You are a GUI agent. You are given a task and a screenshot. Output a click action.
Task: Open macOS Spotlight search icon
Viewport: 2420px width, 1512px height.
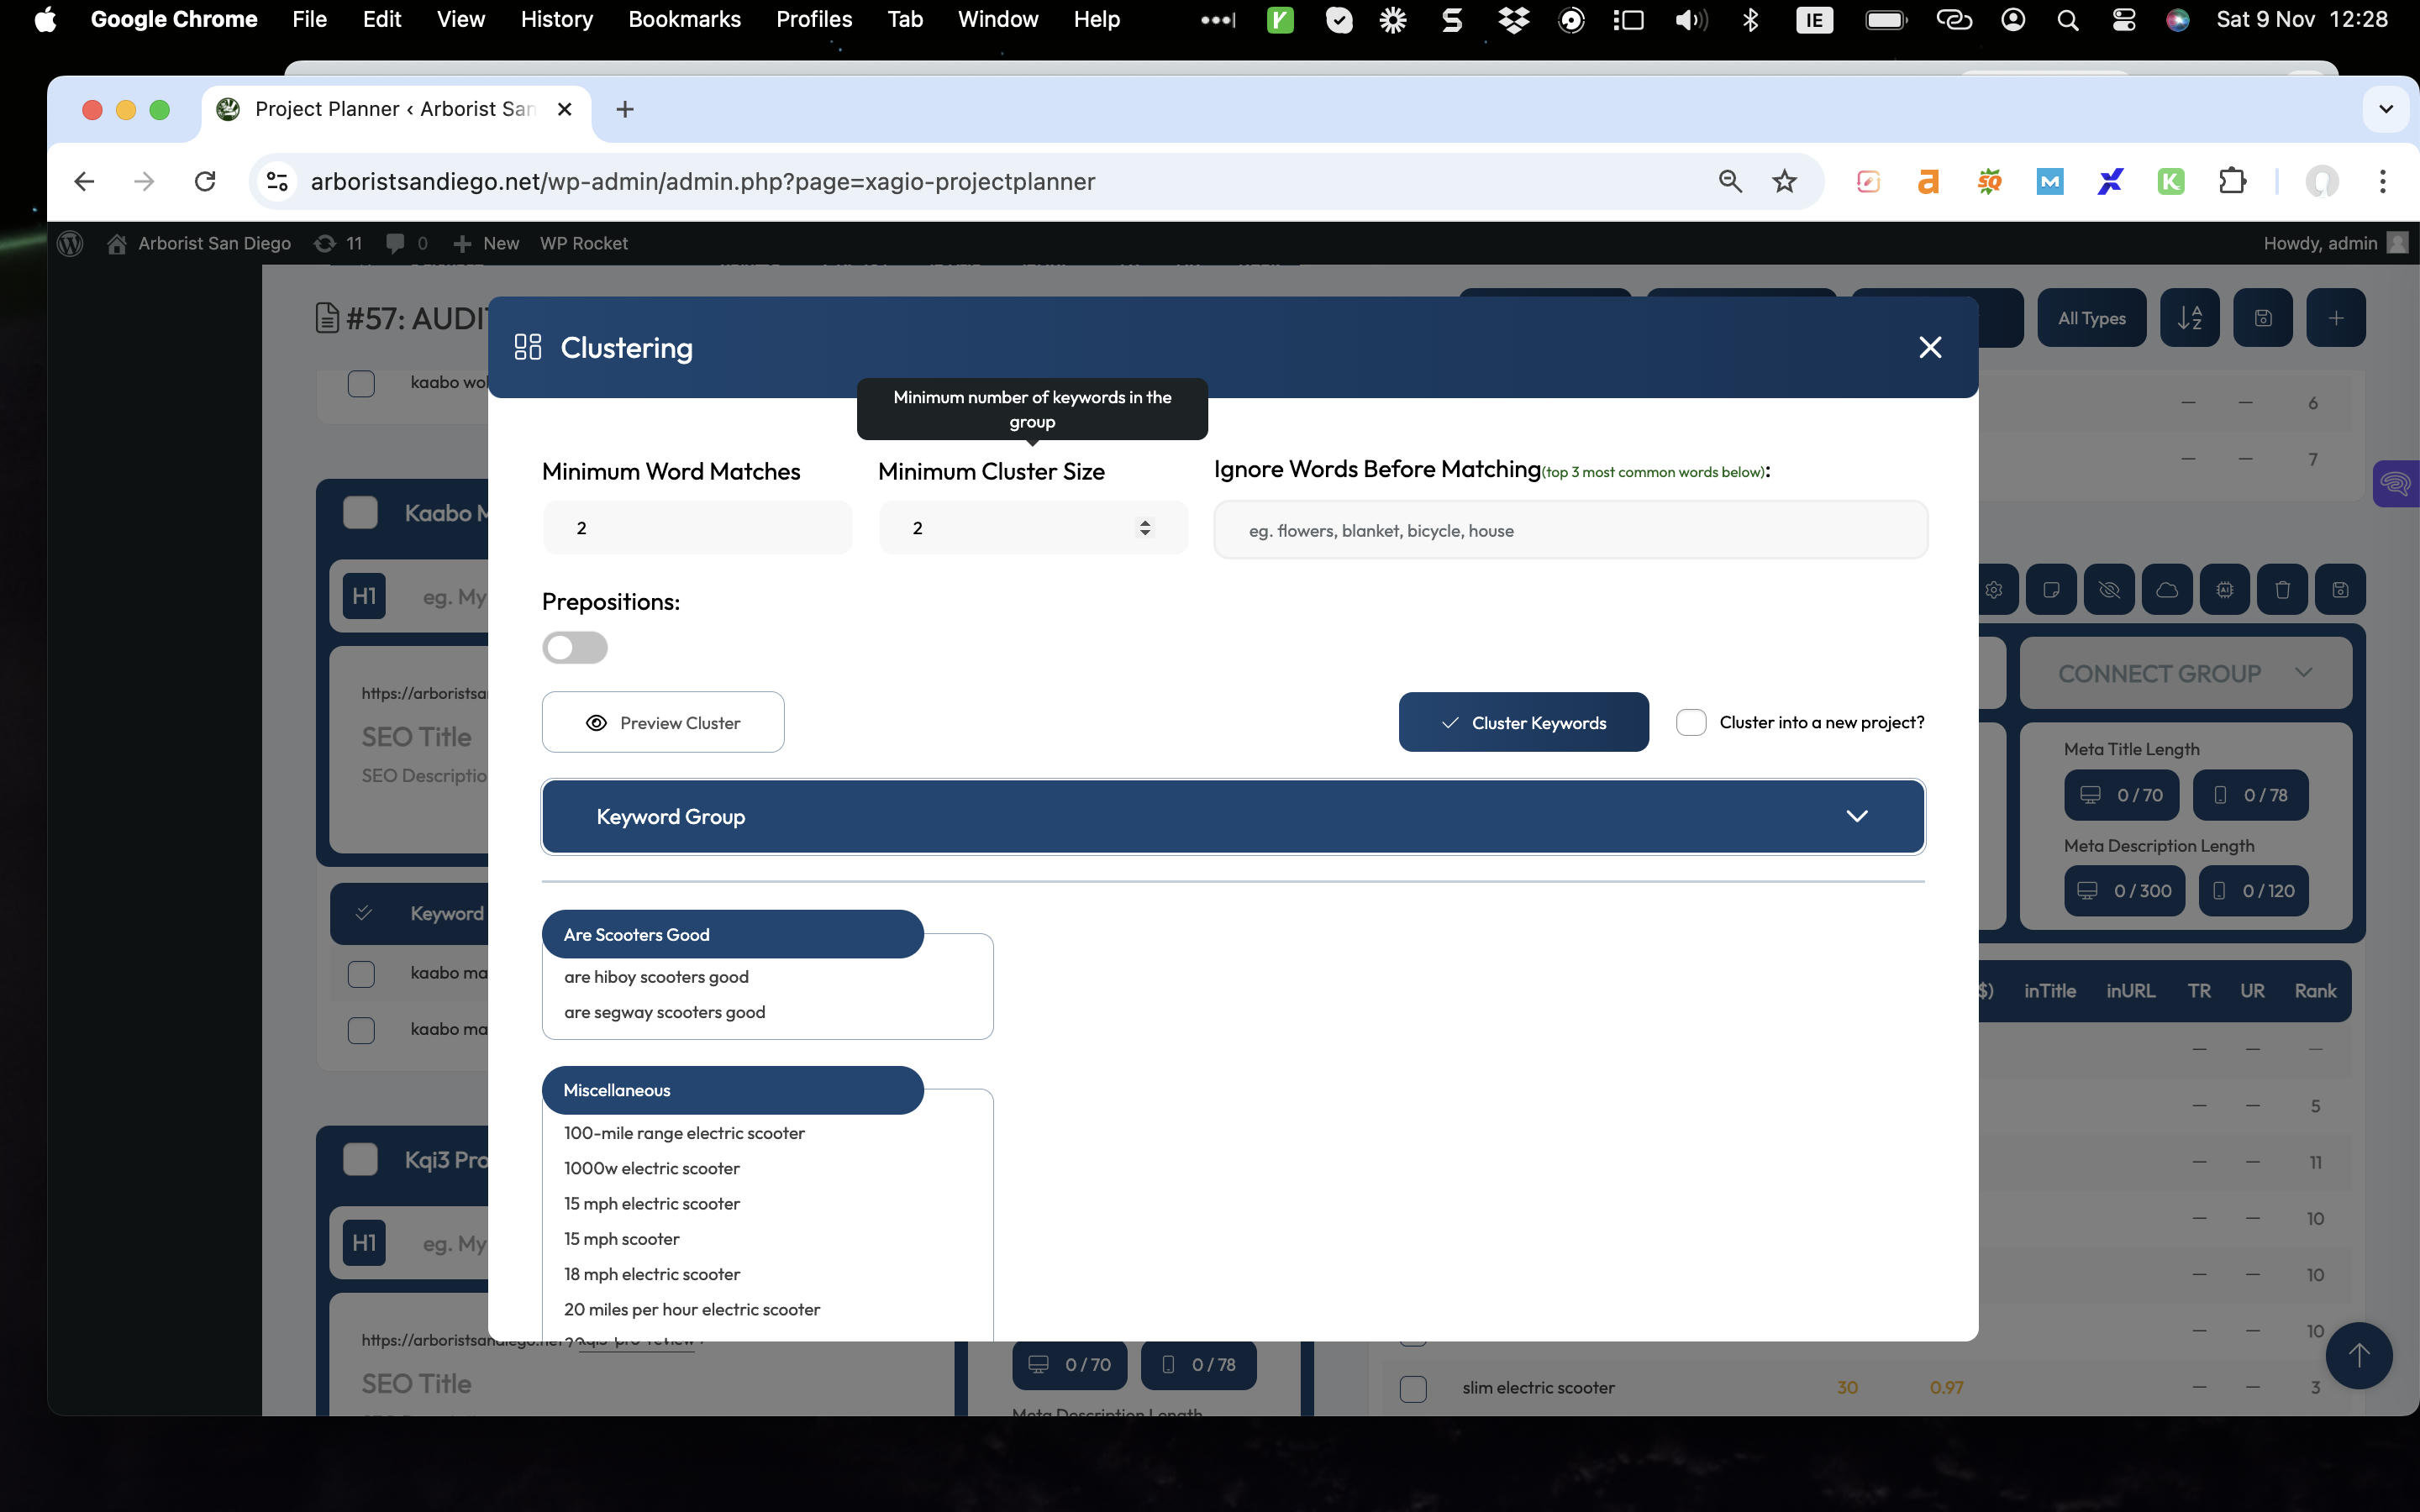click(x=2068, y=19)
